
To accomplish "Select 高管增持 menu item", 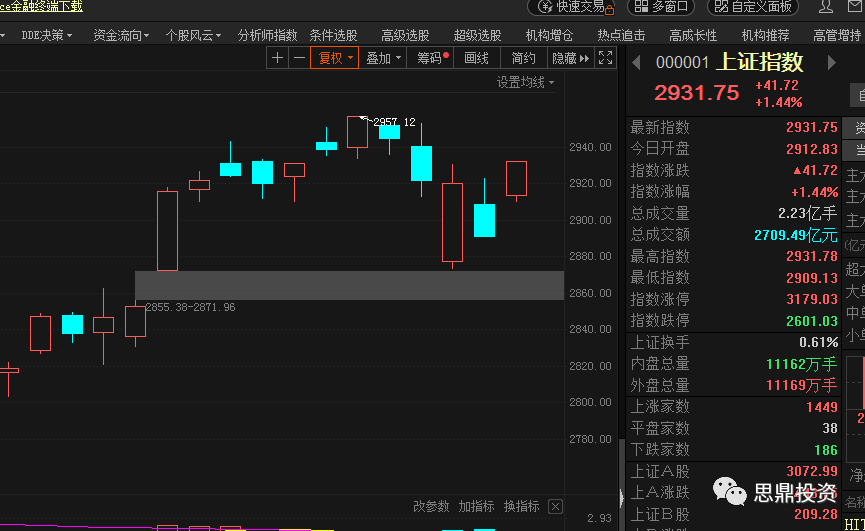I will (x=837, y=35).
